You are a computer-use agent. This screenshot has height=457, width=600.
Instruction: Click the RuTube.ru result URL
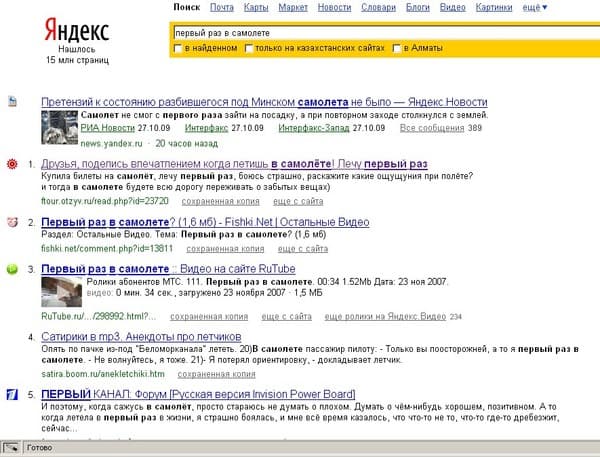(x=99, y=316)
